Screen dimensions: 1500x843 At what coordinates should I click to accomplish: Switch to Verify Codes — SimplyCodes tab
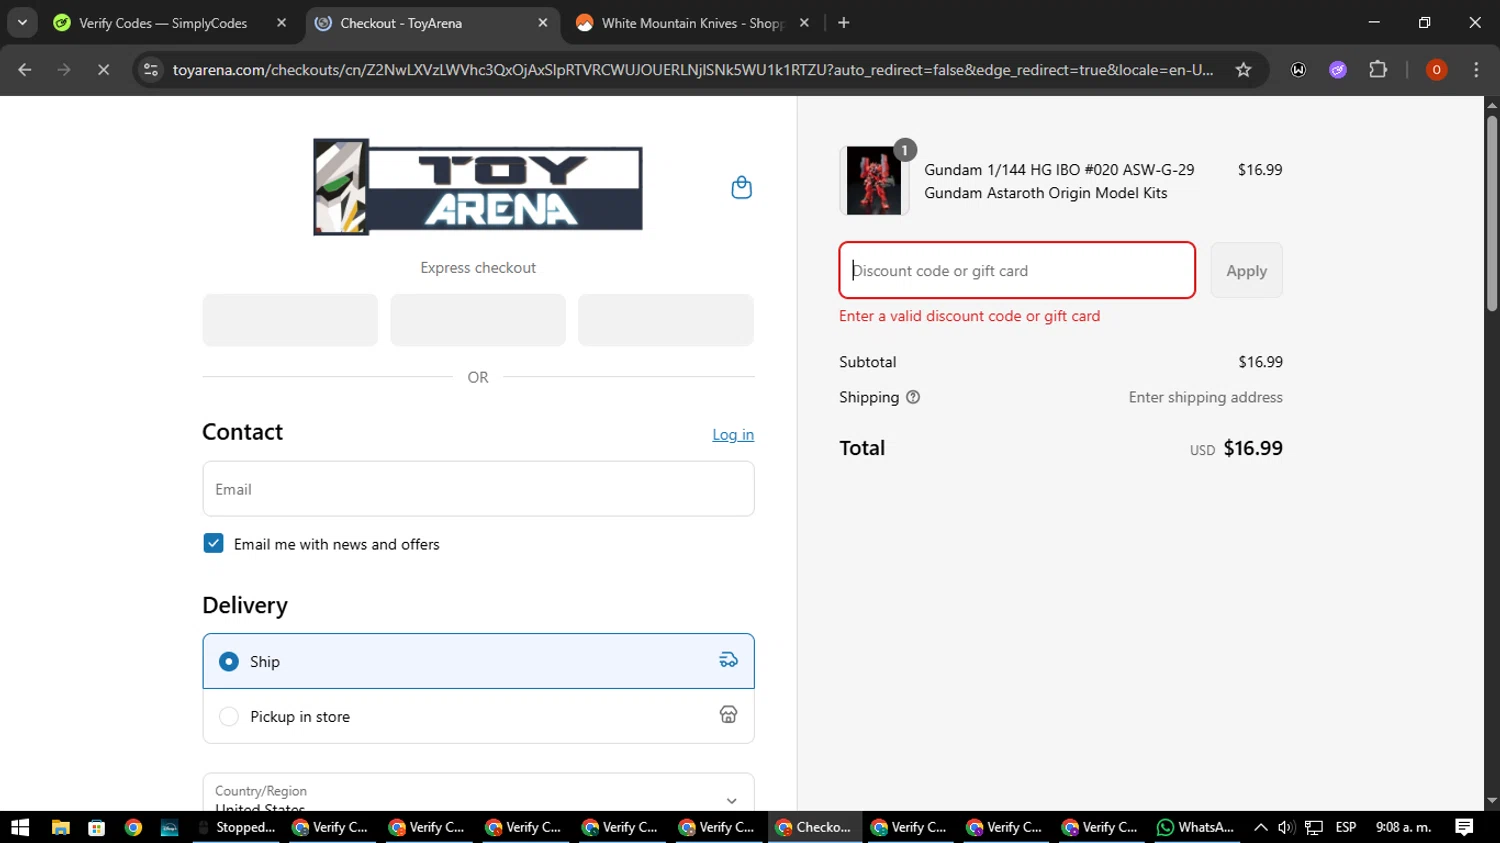coord(163,23)
